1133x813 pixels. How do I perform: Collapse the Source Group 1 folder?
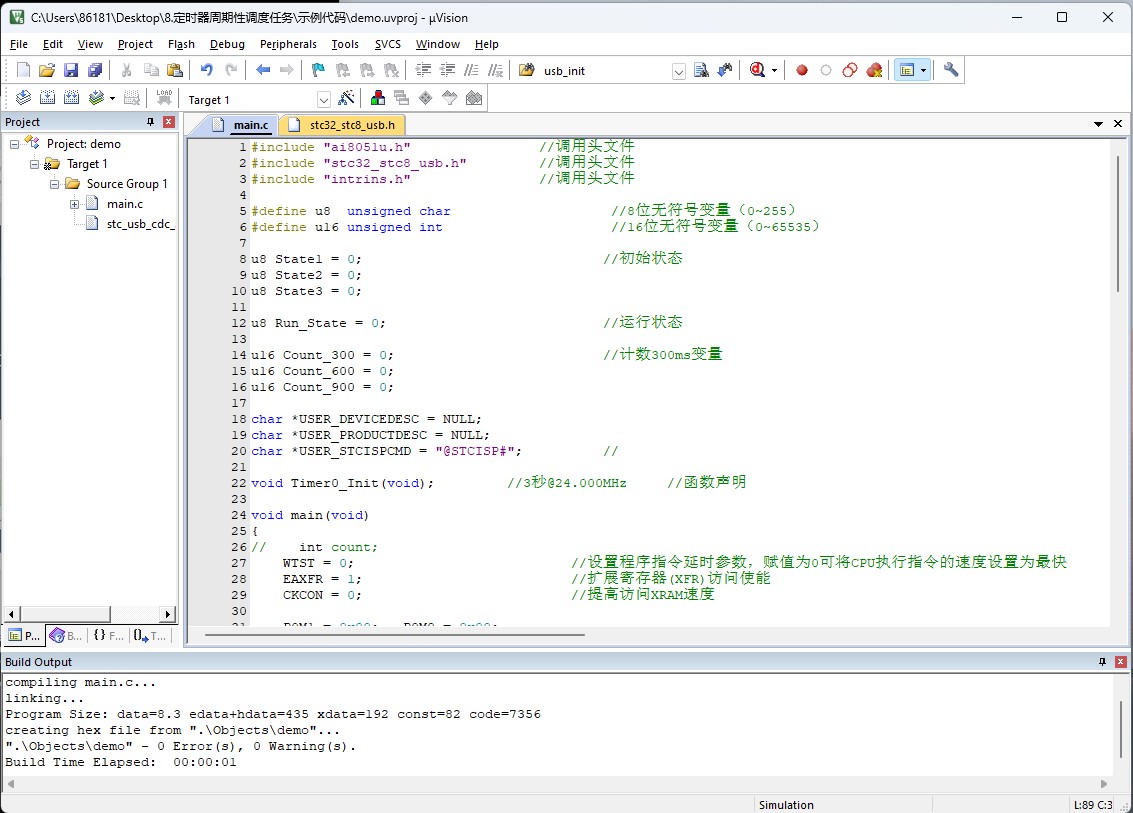55,184
